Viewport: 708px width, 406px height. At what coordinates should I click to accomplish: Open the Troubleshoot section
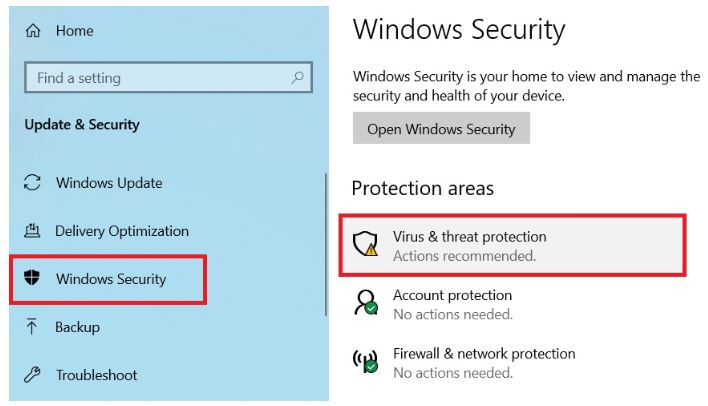(x=96, y=375)
